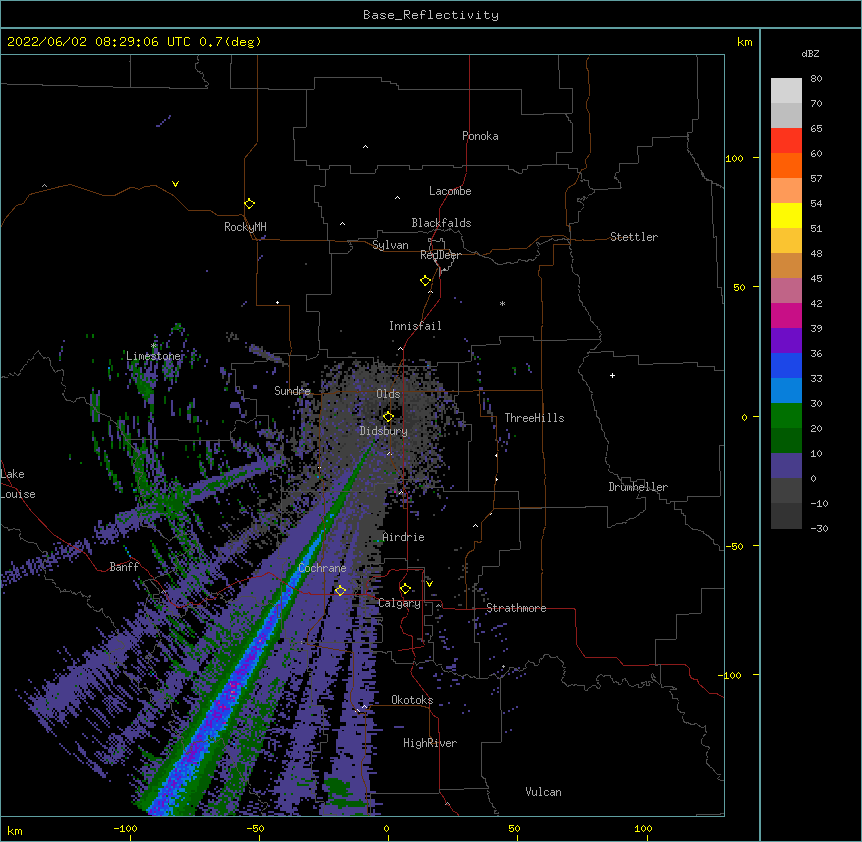
Task: Click the -50 mark on bottom axis
Action: pos(255,828)
